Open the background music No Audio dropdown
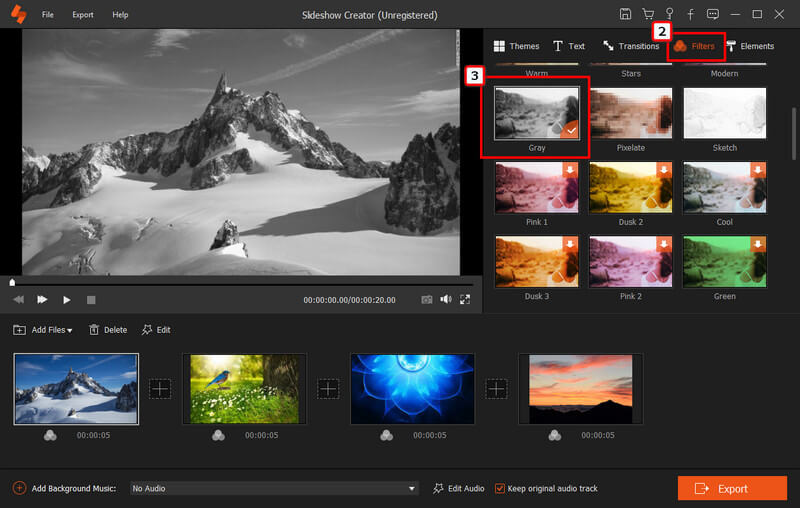The image size is (800, 508). tap(274, 488)
